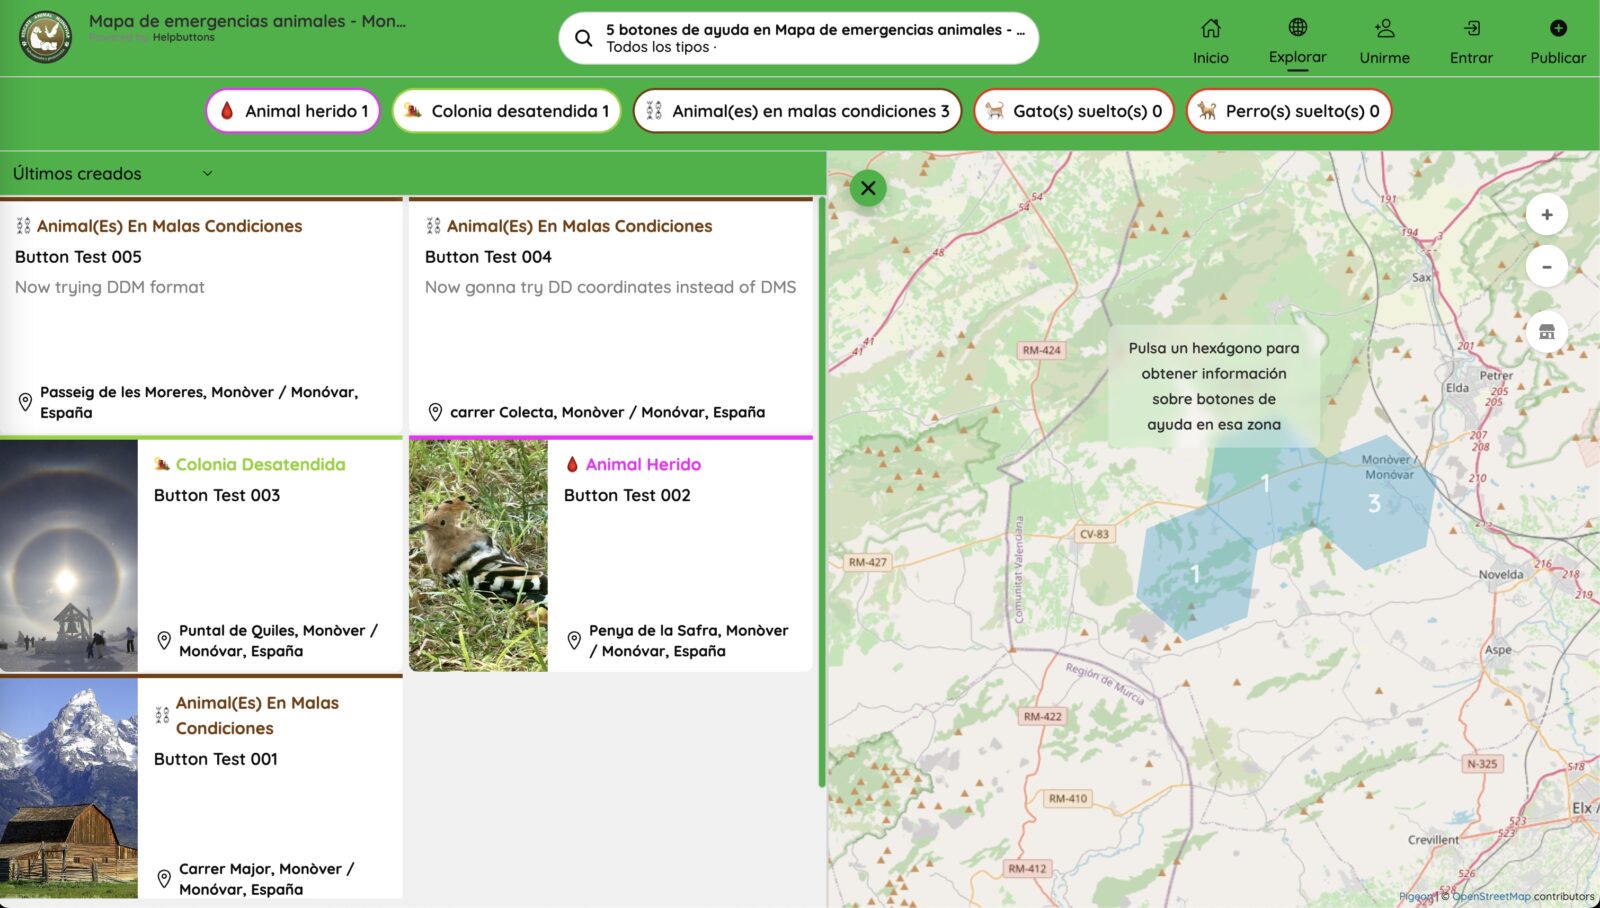Zoom in on the map
Image resolution: width=1600 pixels, height=908 pixels.
coord(1546,215)
